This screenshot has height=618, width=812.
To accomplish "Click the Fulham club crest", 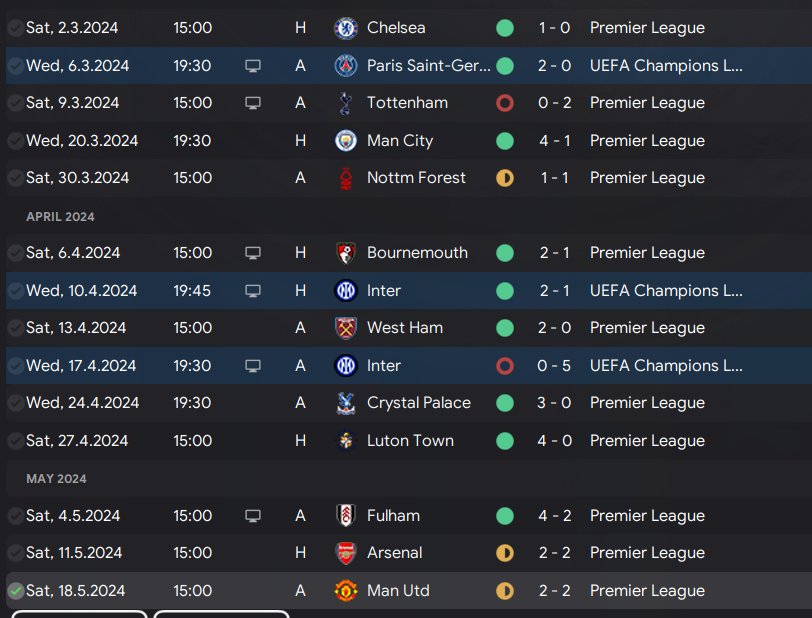I will [x=346, y=516].
